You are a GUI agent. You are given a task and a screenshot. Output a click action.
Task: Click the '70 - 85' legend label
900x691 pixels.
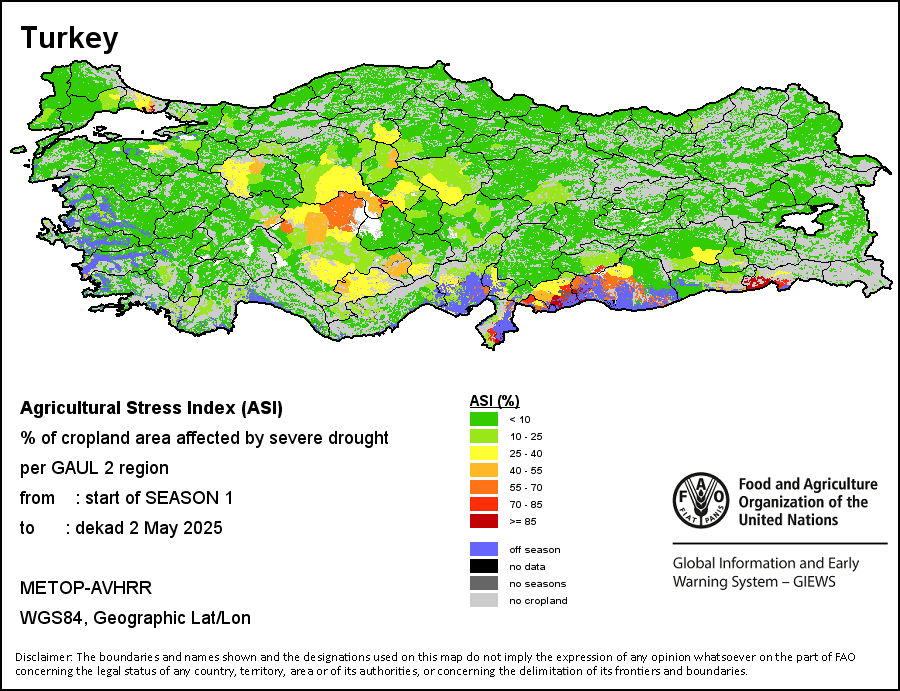pos(526,504)
